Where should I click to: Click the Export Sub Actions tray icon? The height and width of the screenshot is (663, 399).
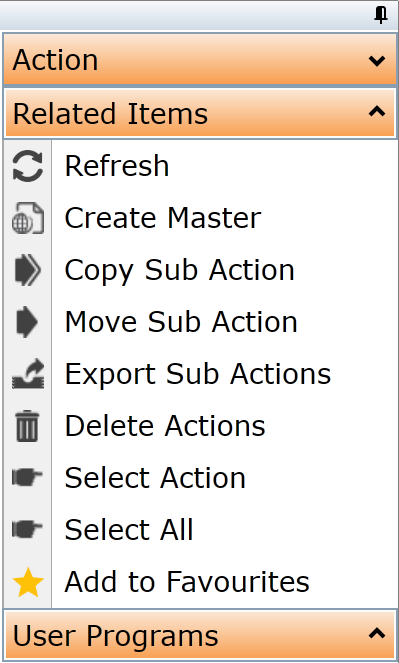point(27,374)
